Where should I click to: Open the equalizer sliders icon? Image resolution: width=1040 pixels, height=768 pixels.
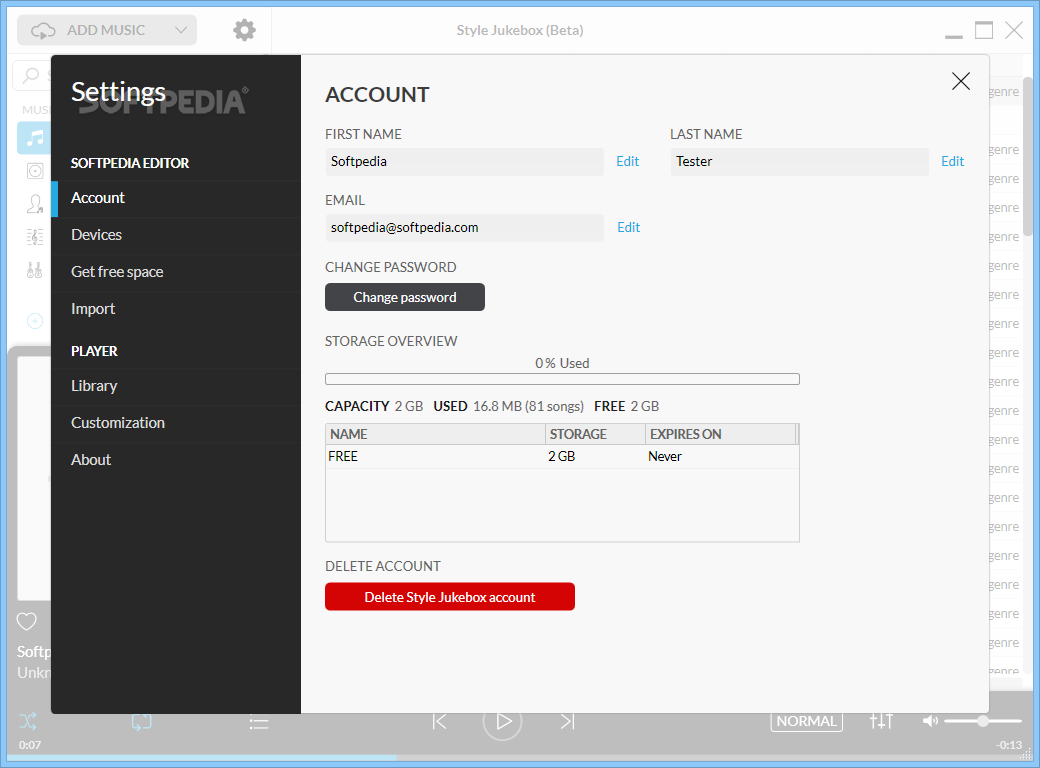[x=881, y=721]
